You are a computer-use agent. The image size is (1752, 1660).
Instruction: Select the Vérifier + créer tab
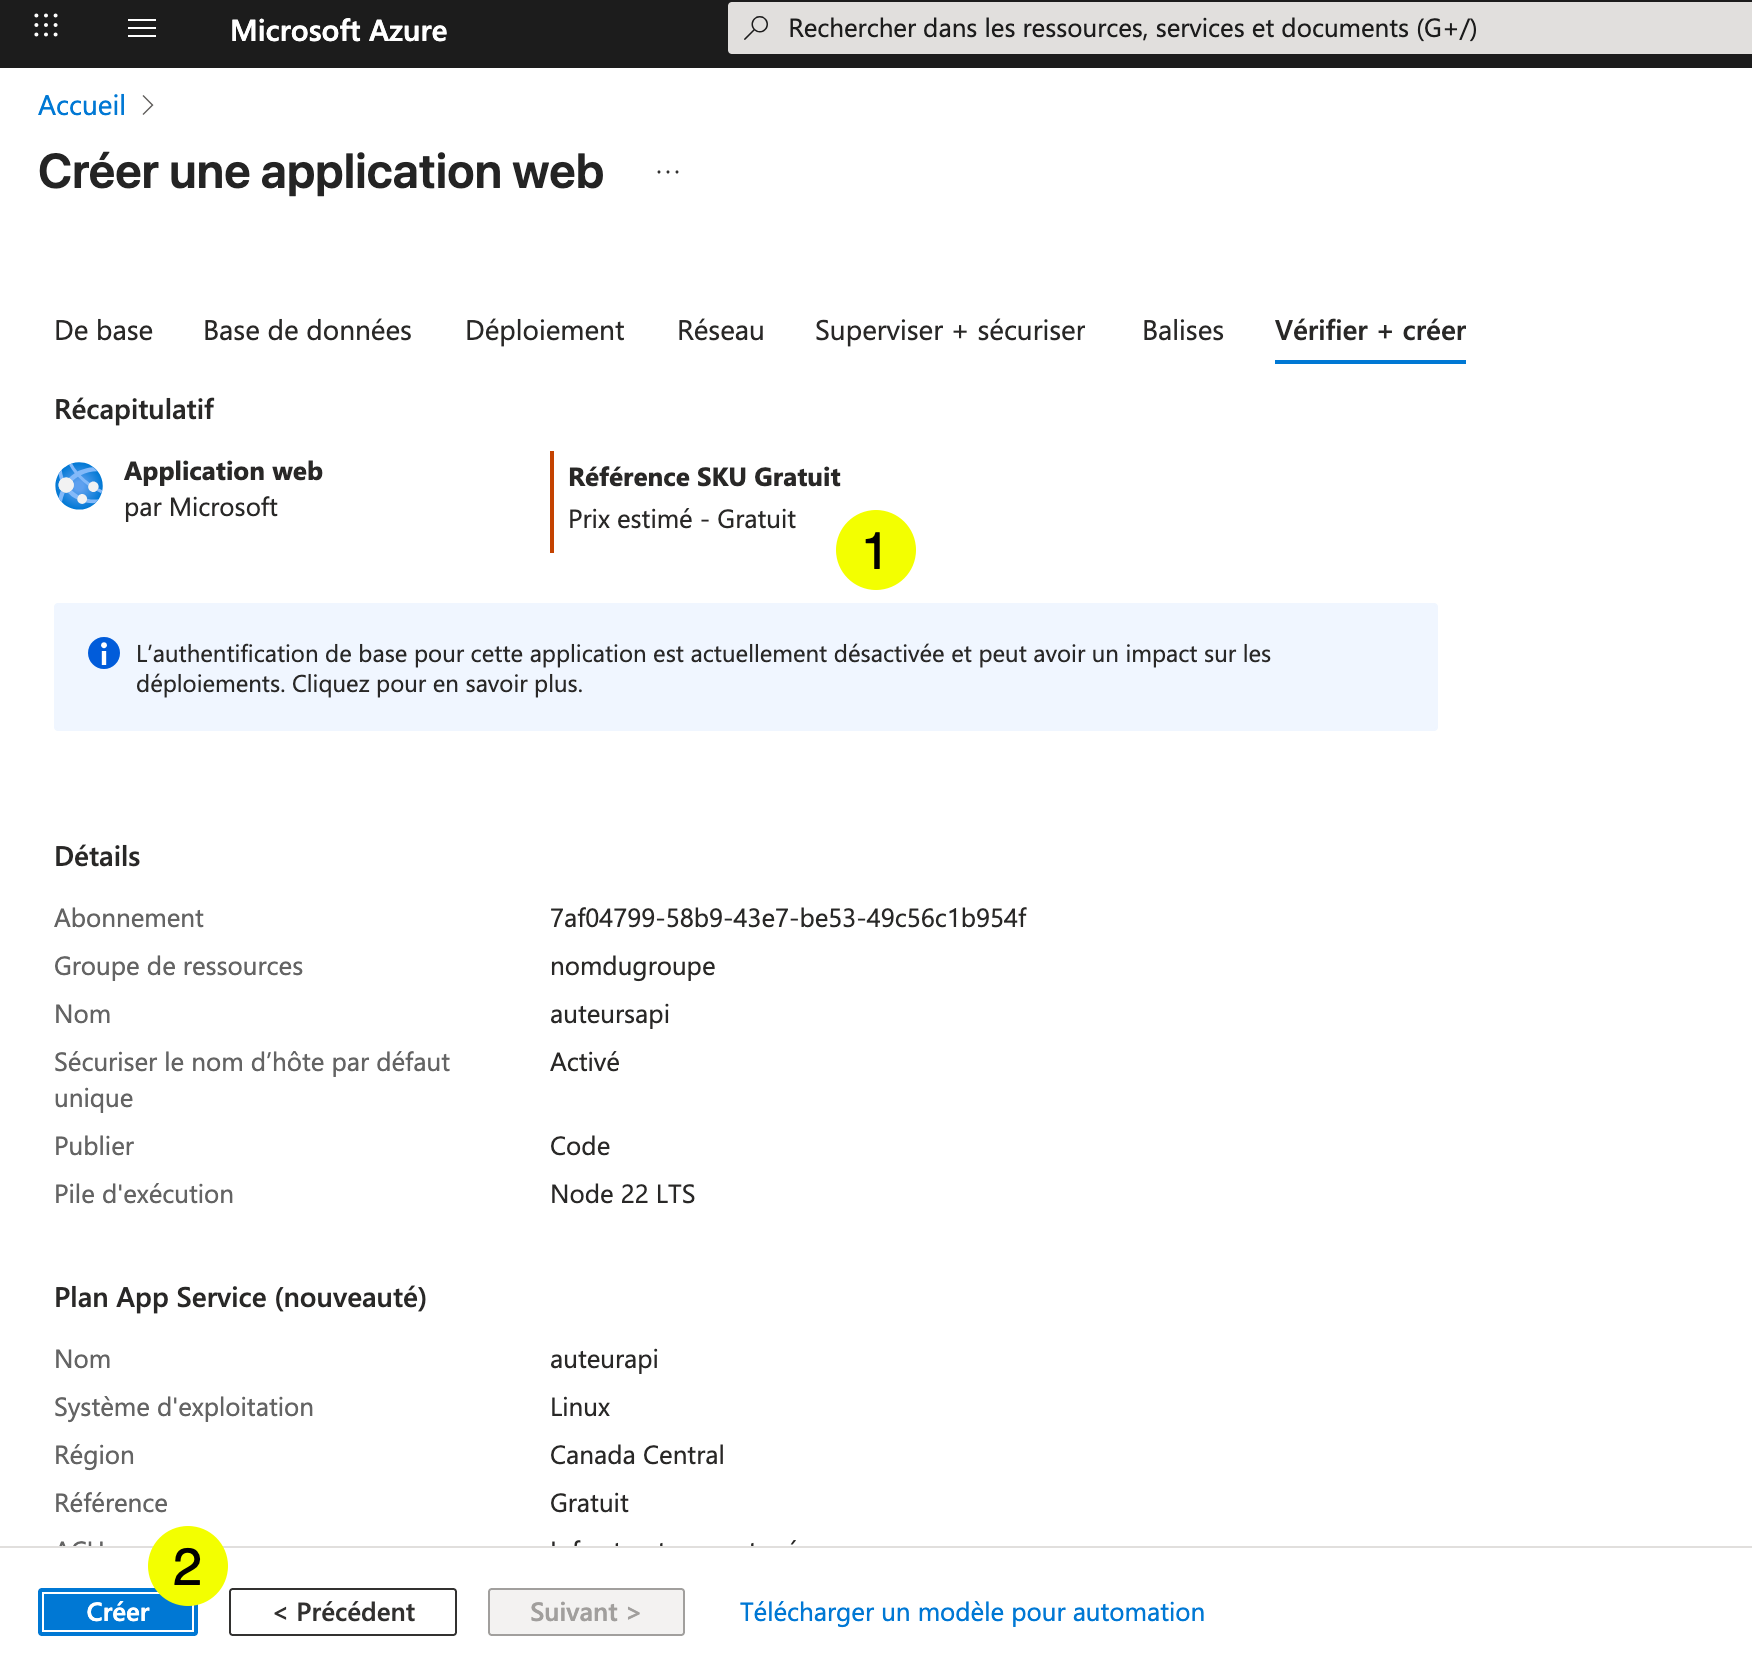(x=1370, y=331)
